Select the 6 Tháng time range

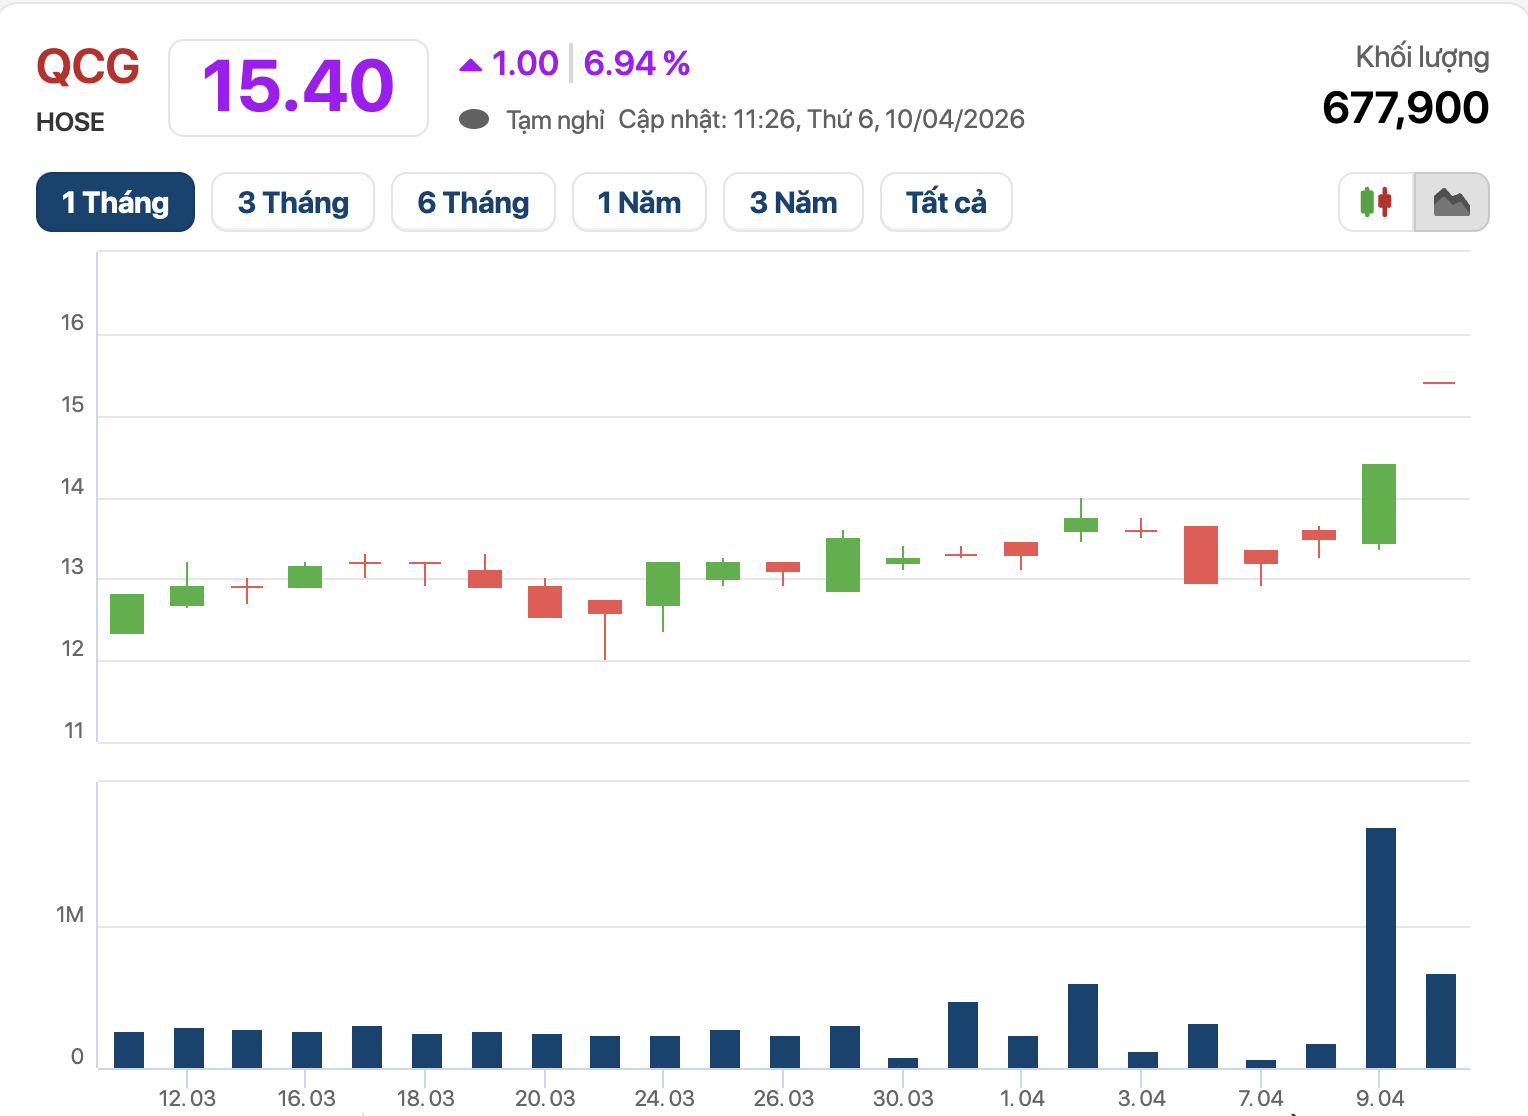[x=473, y=202]
